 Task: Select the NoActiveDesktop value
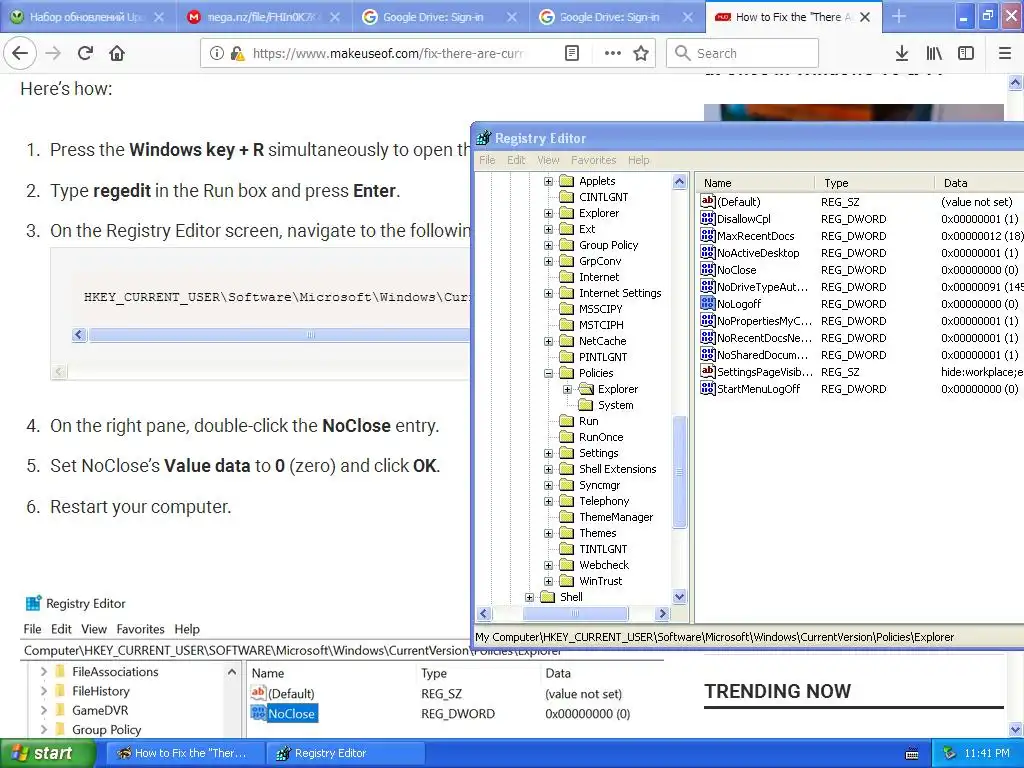point(758,253)
